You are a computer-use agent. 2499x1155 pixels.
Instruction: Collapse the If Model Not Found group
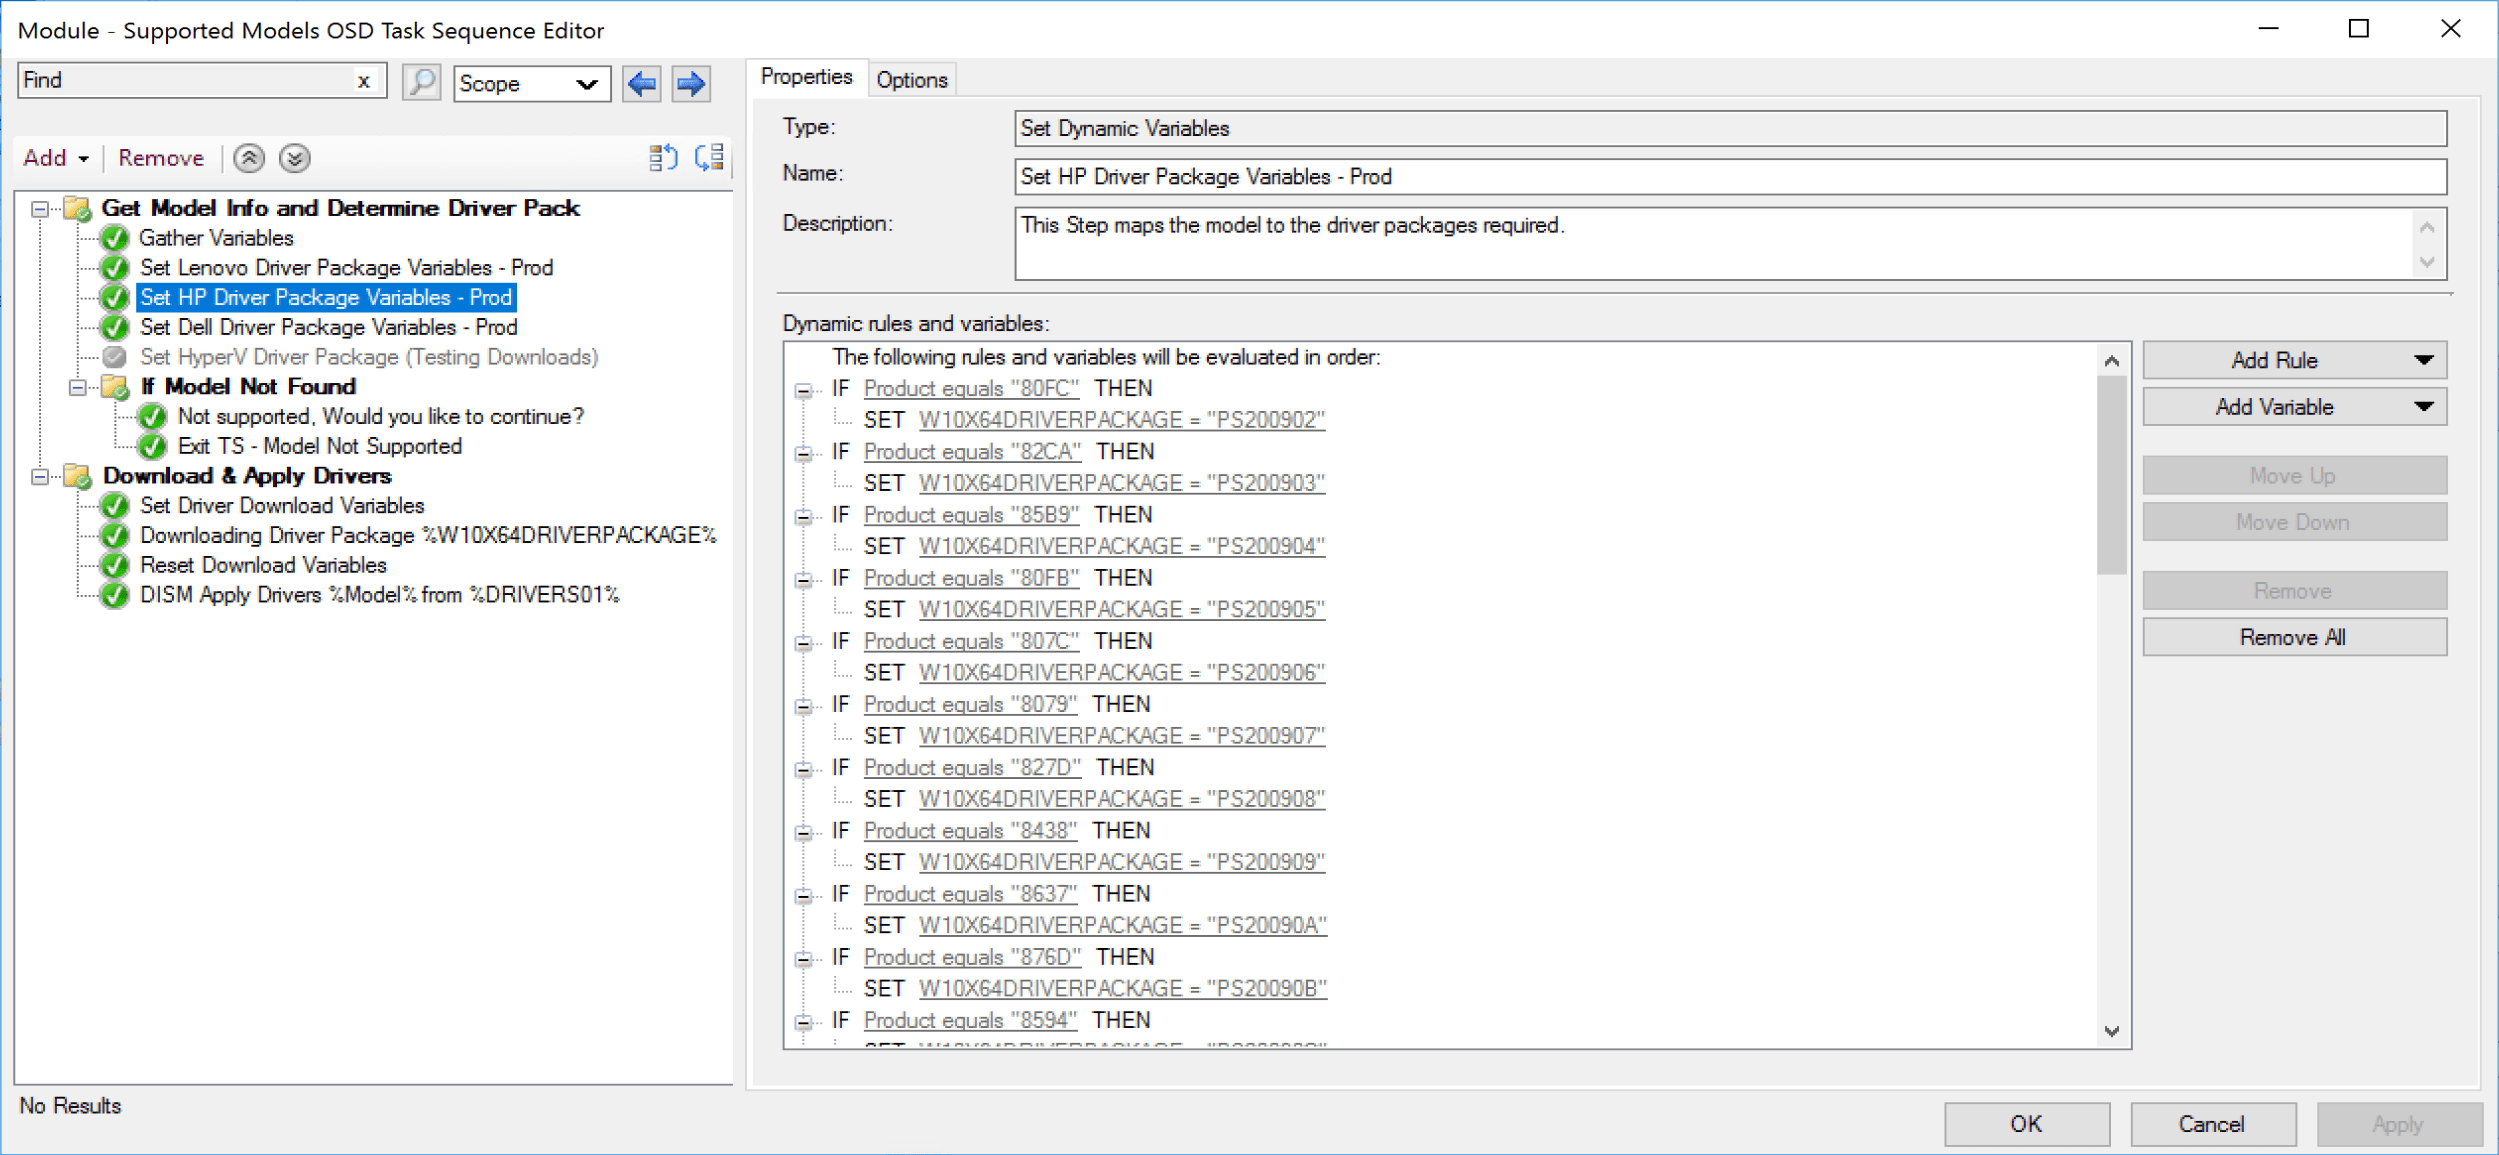tap(77, 387)
